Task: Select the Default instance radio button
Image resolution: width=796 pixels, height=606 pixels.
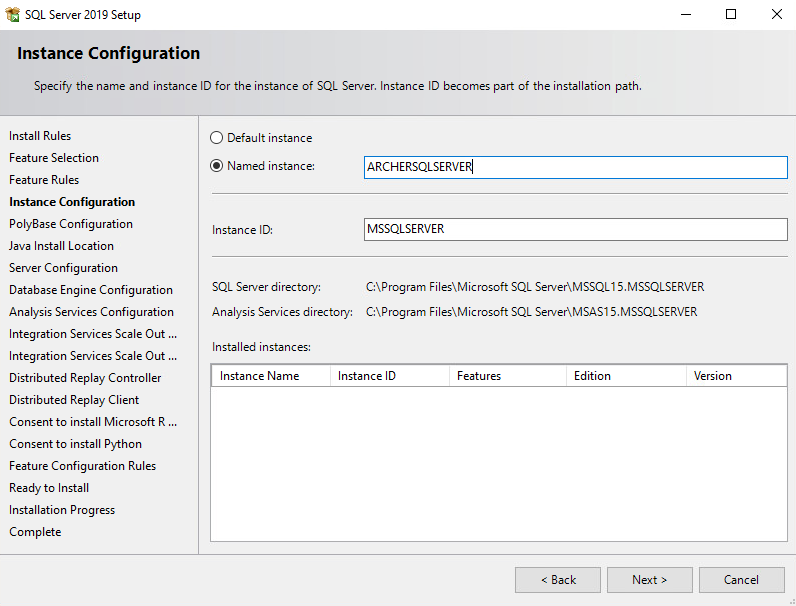Action: [216, 138]
